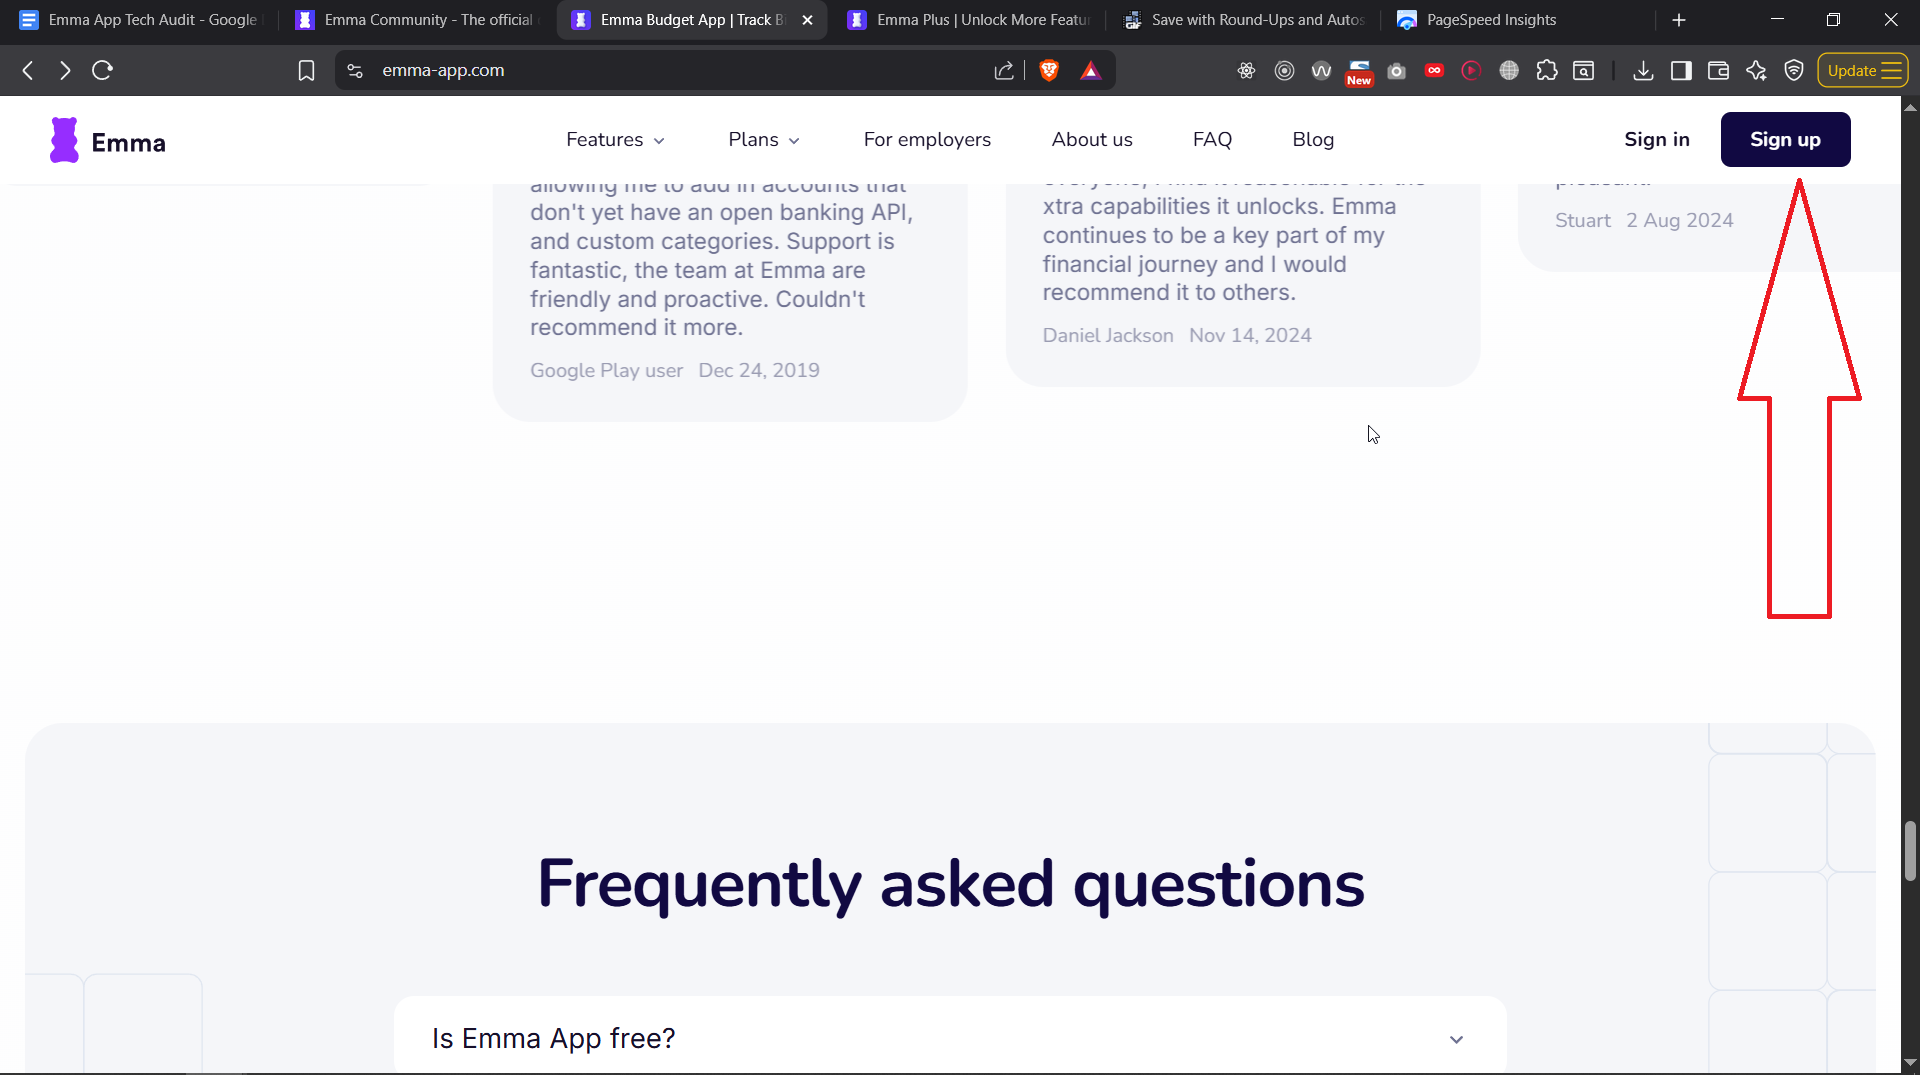1928x1077 pixels.
Task: Reload the emma-app.com page
Action: 102,70
